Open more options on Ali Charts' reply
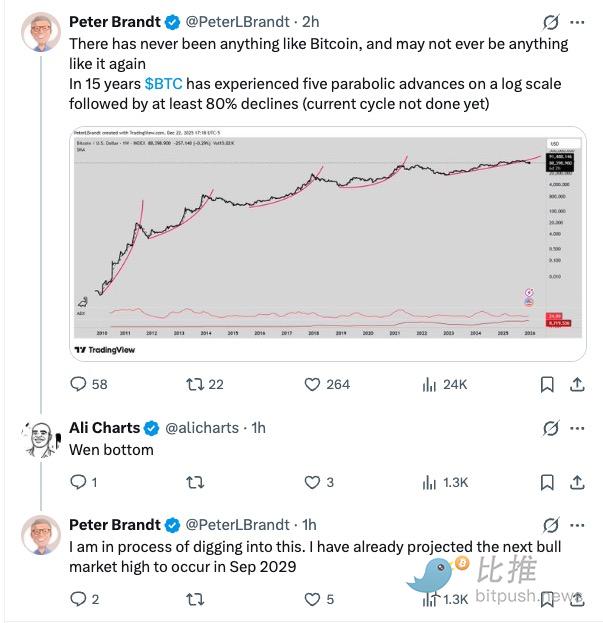Screen dimensions: 603x623 click(x=577, y=428)
